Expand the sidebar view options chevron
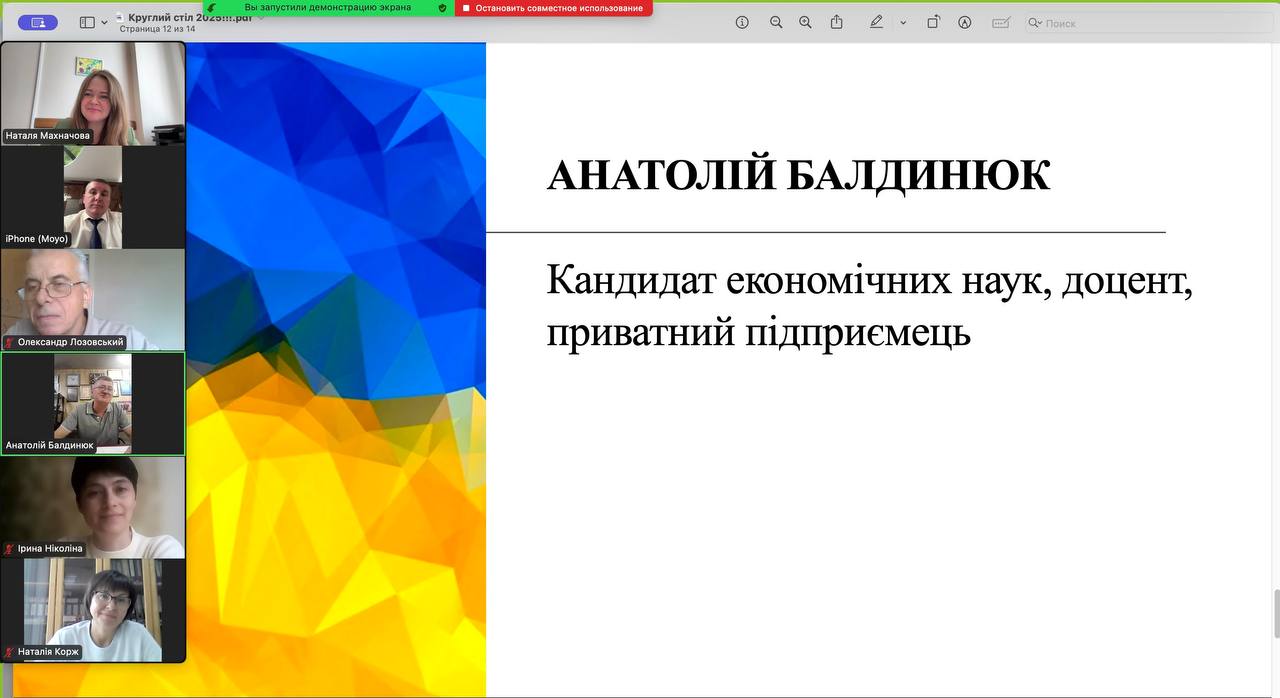This screenshot has height=698, width=1280. 104,22
